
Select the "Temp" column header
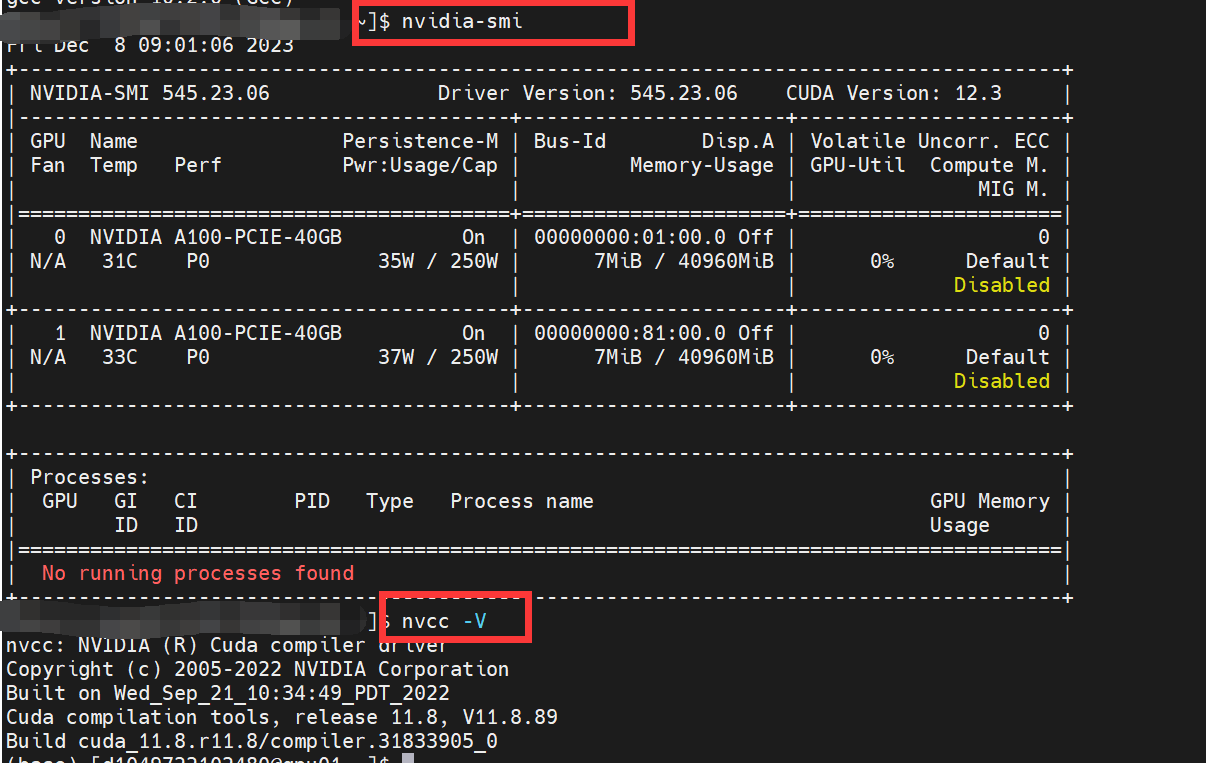click(114, 165)
